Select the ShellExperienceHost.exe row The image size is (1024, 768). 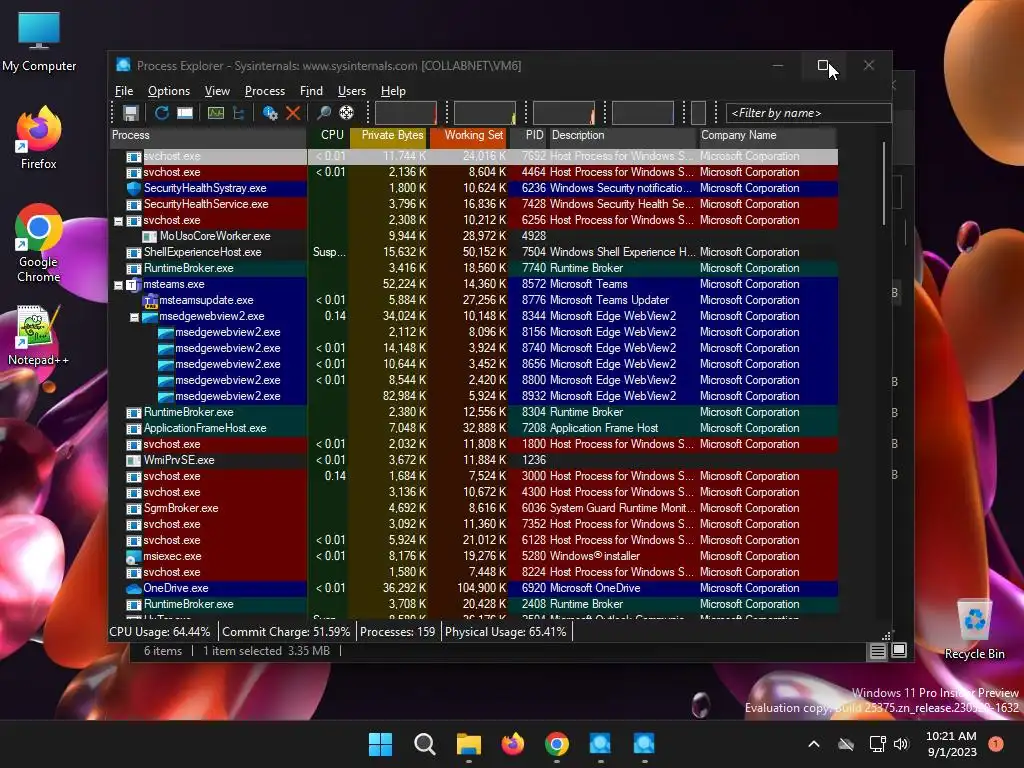pos(474,252)
